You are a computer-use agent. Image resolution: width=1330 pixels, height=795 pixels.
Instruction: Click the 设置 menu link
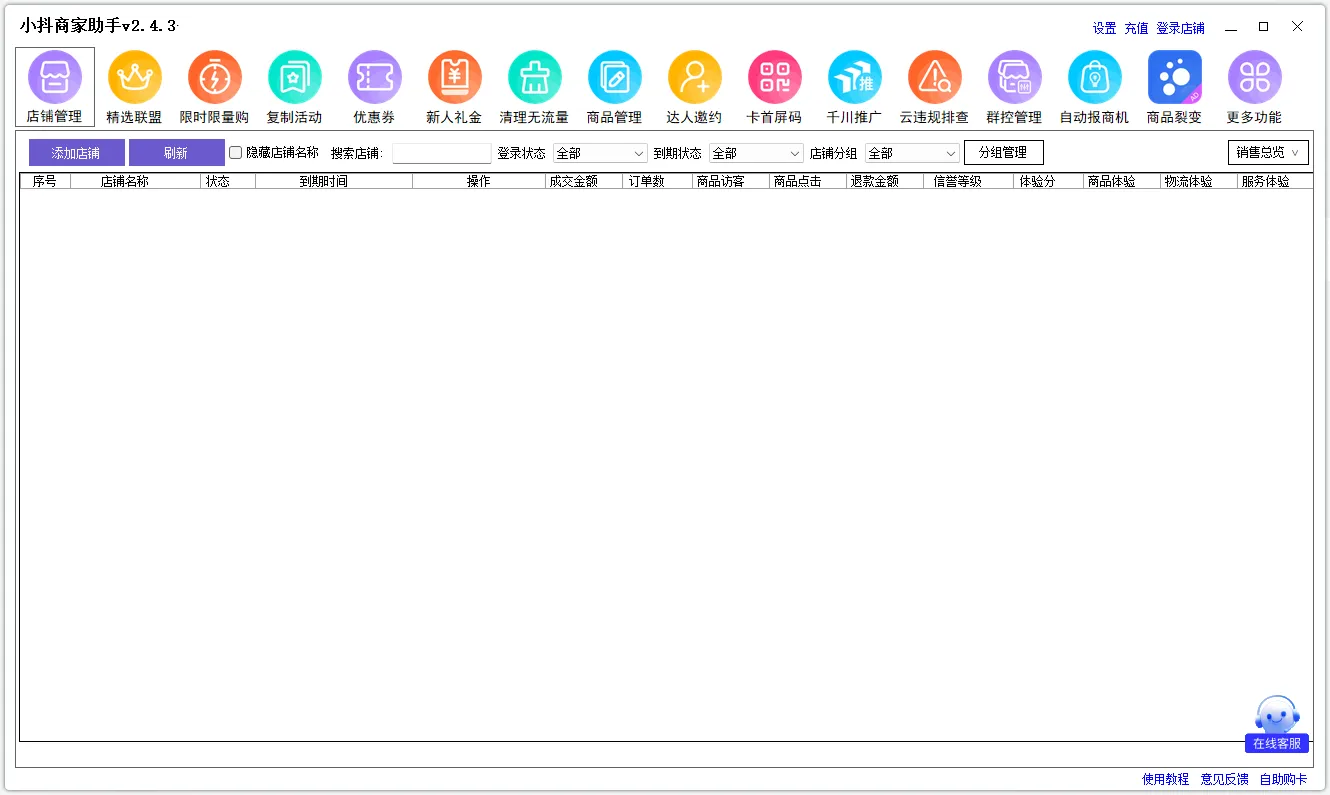[1104, 29]
